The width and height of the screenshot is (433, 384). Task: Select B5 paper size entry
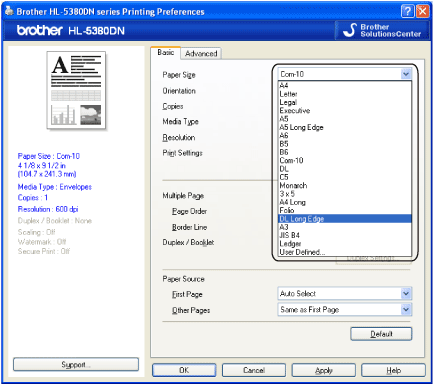tap(345, 144)
